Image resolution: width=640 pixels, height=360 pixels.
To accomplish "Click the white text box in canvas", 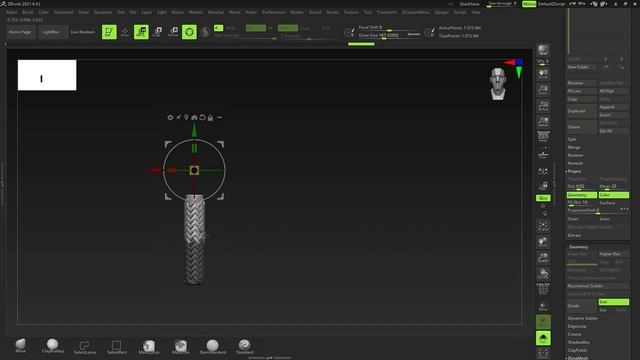I will click(47, 75).
